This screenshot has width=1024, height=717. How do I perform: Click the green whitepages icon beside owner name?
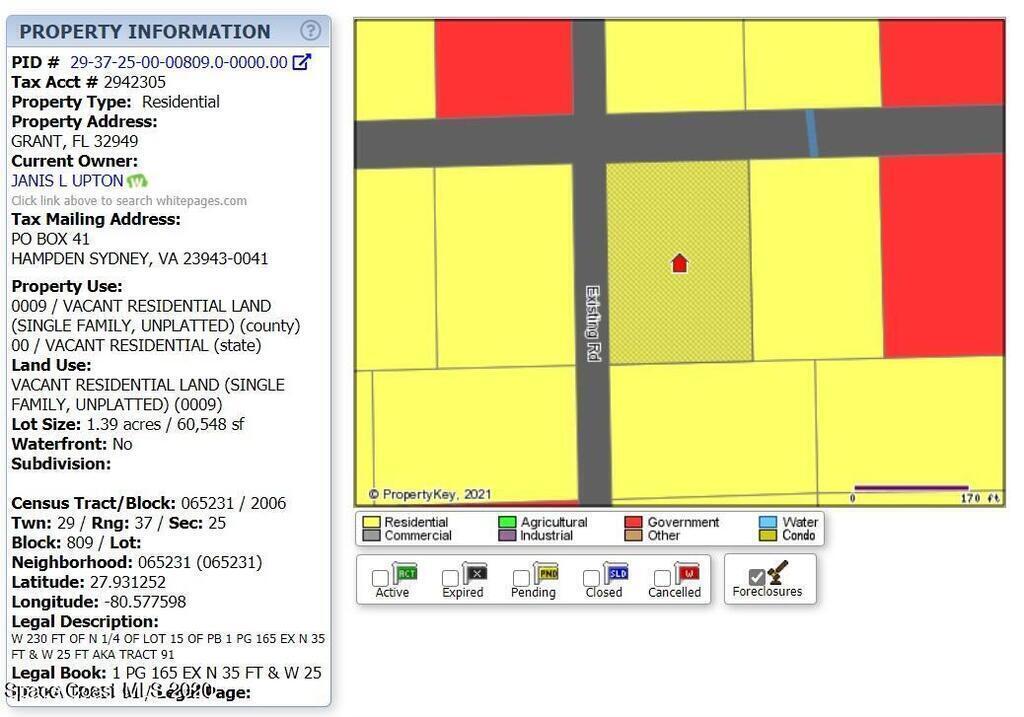click(x=137, y=181)
